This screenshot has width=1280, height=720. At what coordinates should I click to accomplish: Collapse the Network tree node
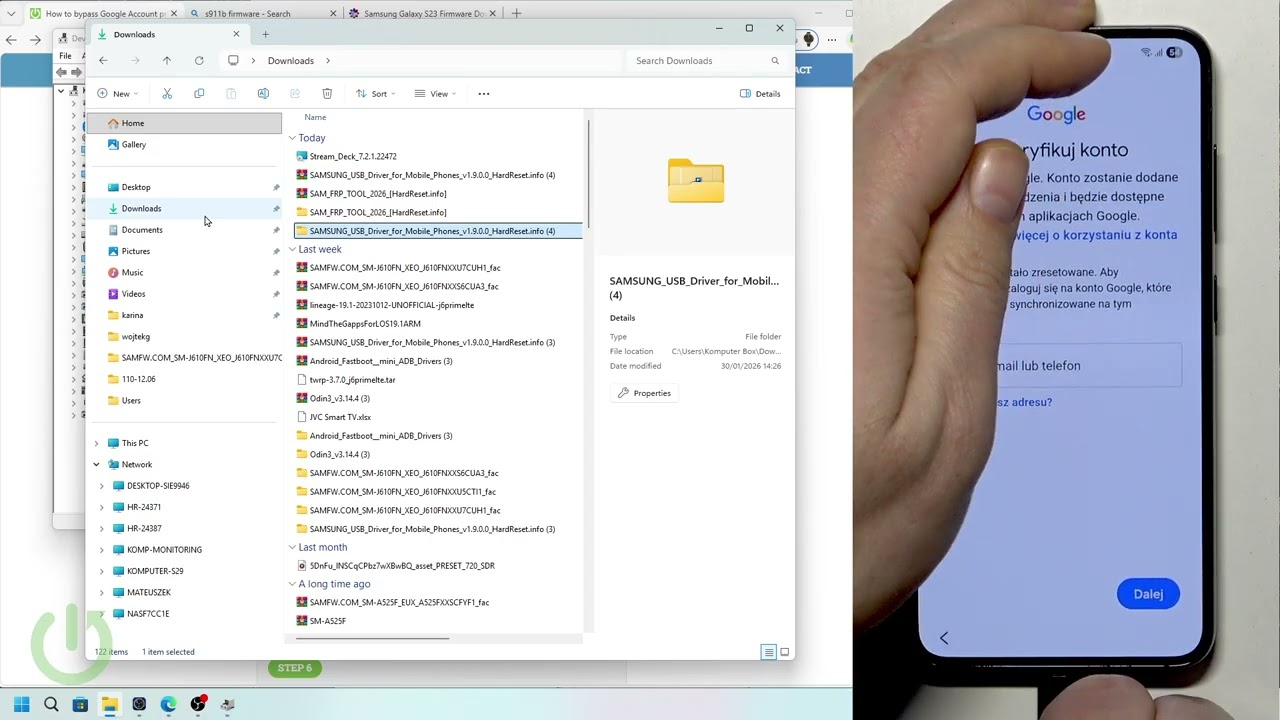(97, 465)
